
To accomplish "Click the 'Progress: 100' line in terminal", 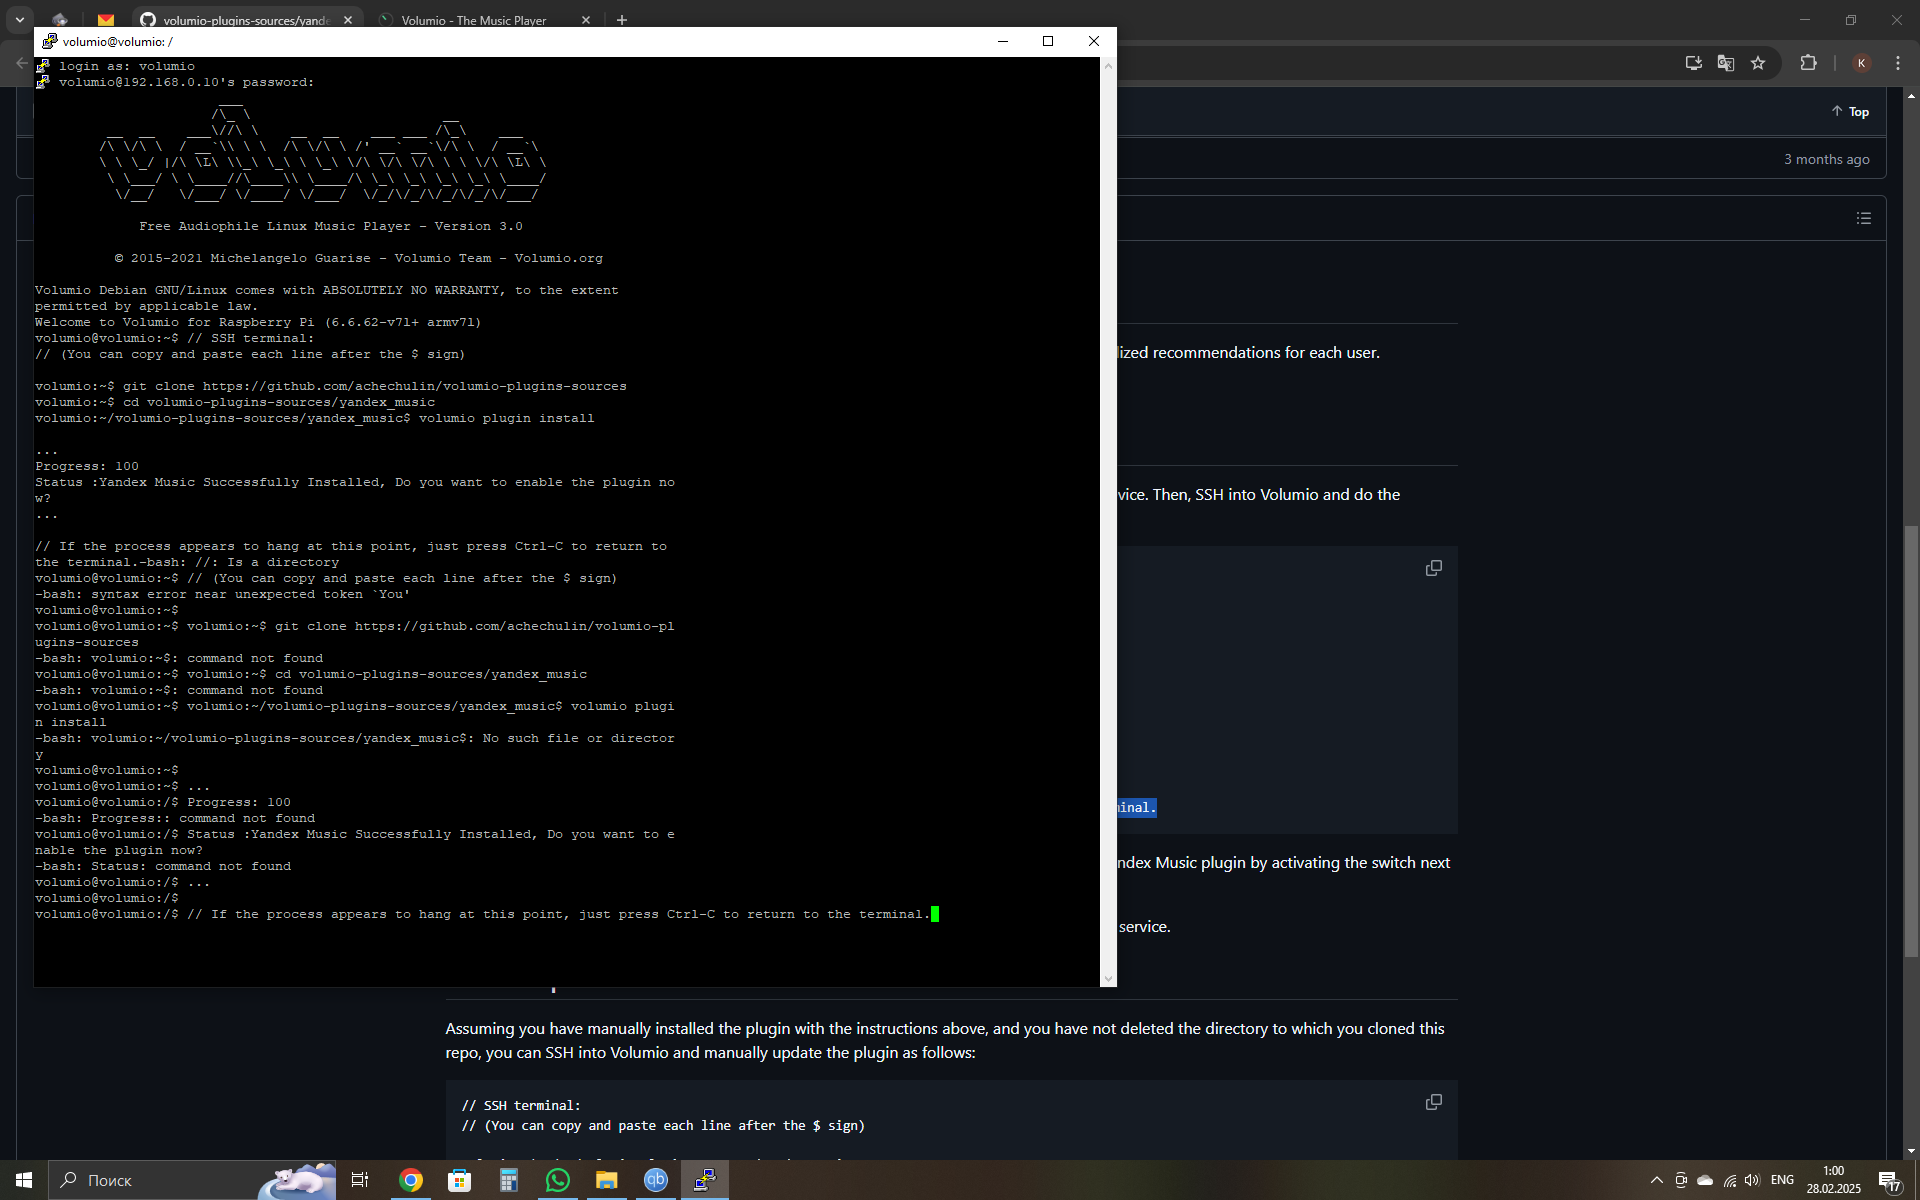I will point(87,466).
